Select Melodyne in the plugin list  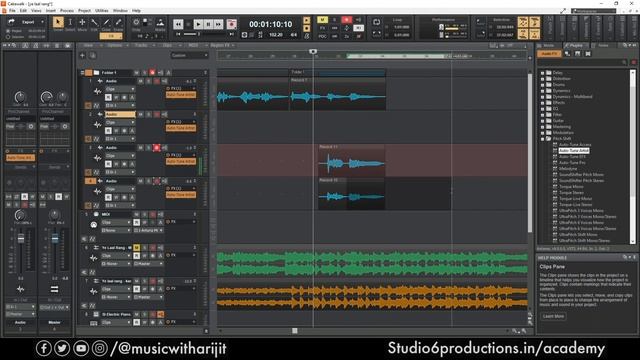[x=568, y=169]
